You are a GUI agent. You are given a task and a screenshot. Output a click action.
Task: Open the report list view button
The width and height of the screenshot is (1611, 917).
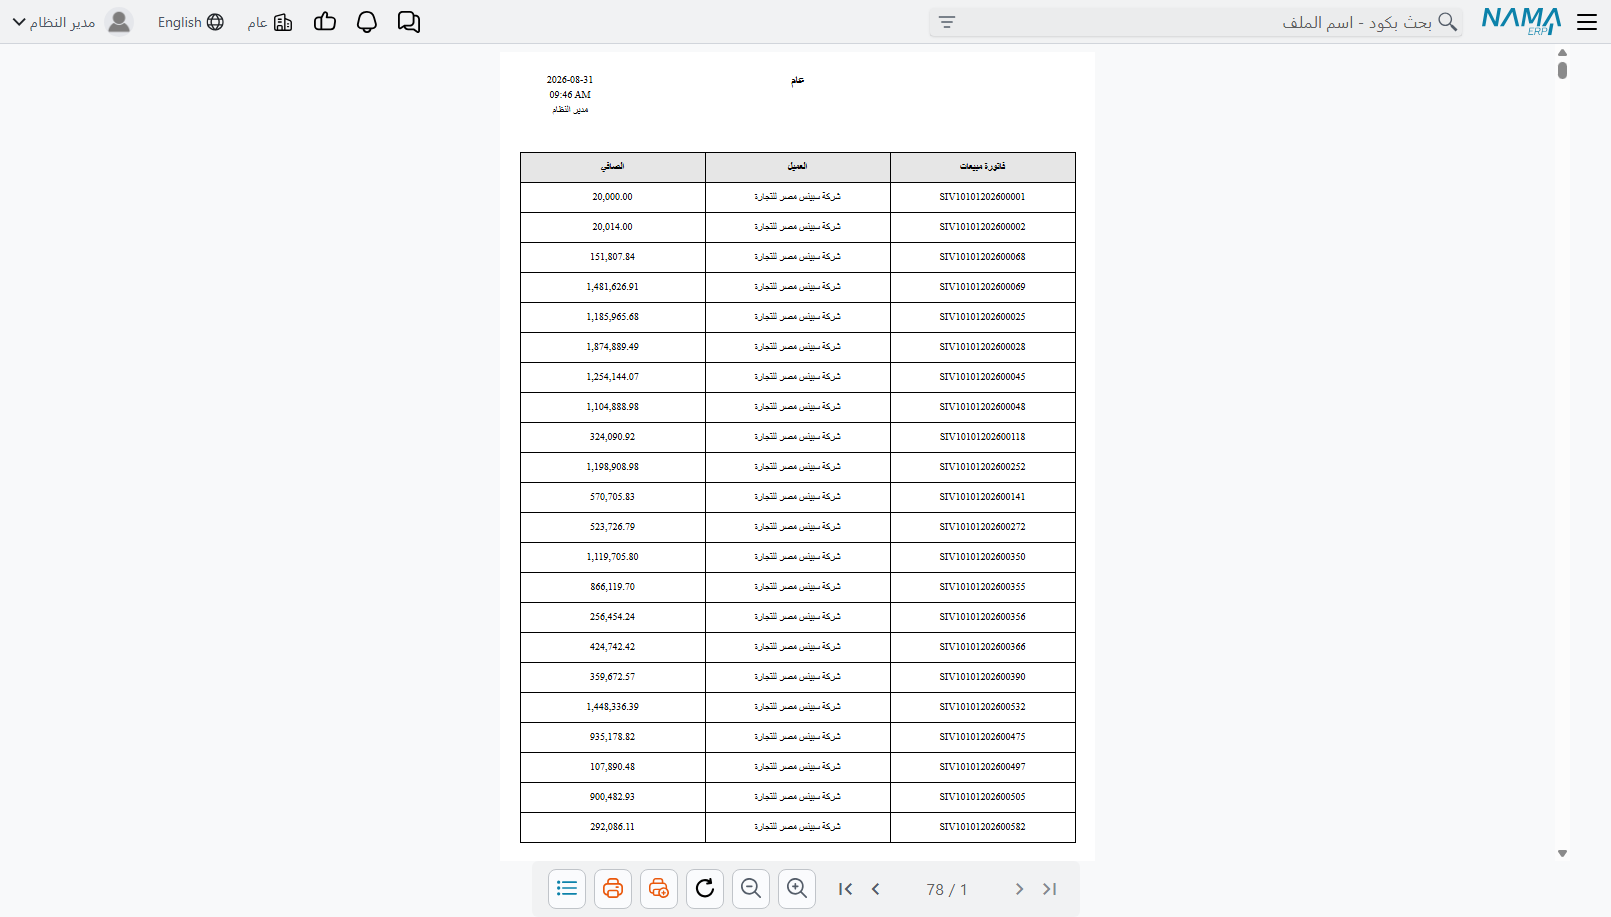[x=567, y=888]
